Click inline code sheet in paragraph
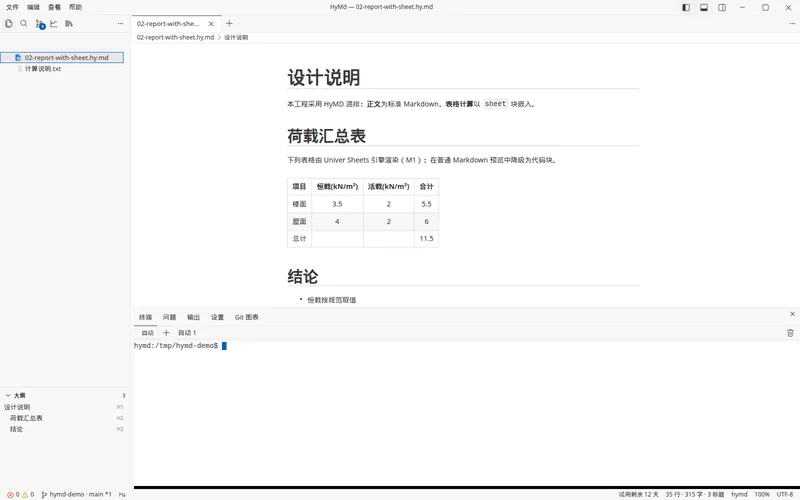 (x=495, y=104)
